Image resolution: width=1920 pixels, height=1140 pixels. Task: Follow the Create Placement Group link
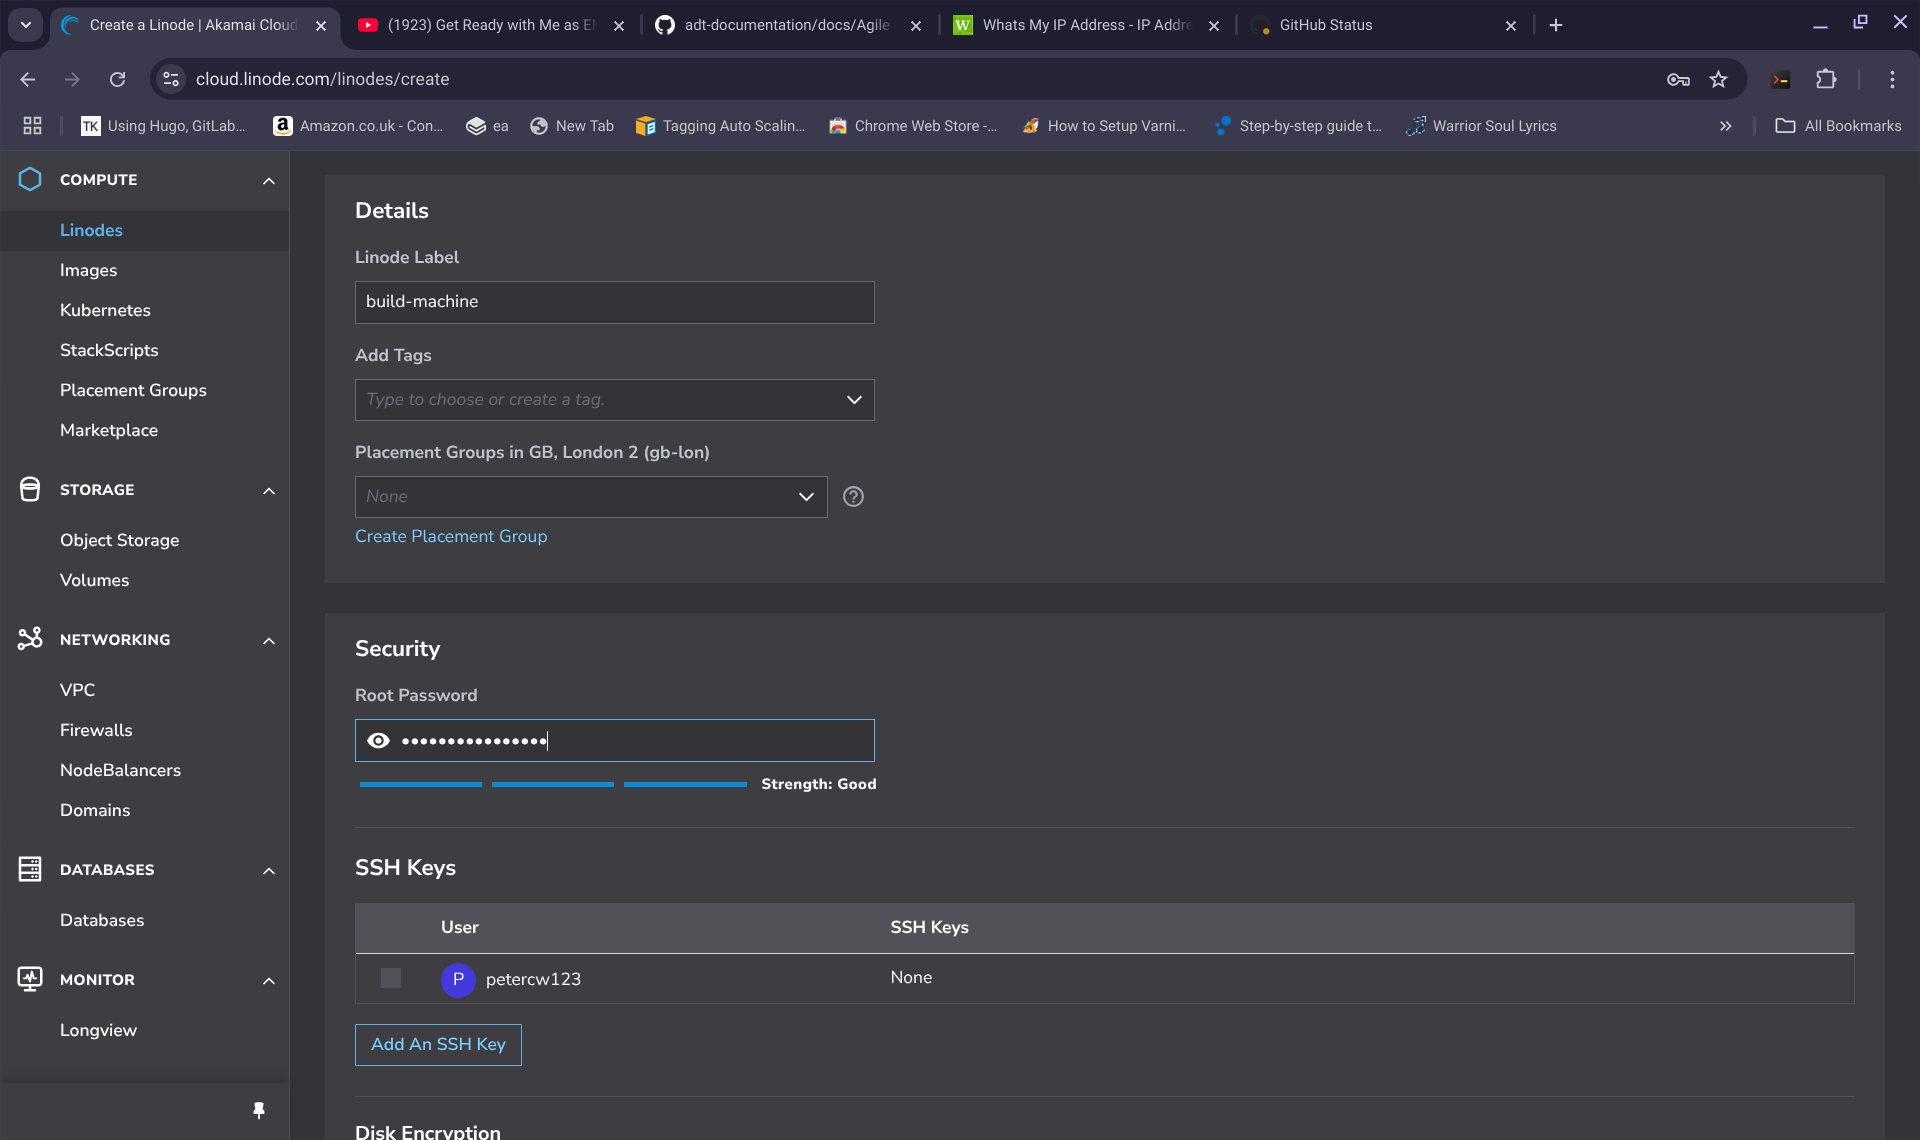[451, 536]
